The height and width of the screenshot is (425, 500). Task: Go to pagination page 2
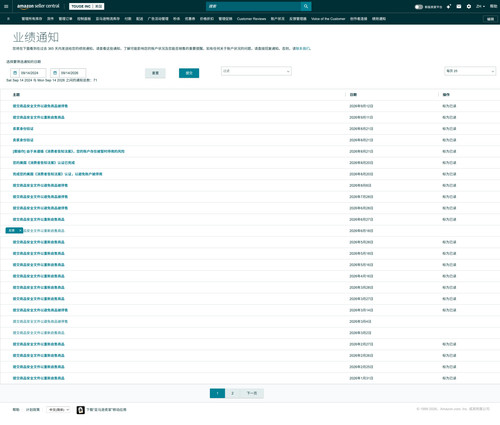tap(232, 393)
